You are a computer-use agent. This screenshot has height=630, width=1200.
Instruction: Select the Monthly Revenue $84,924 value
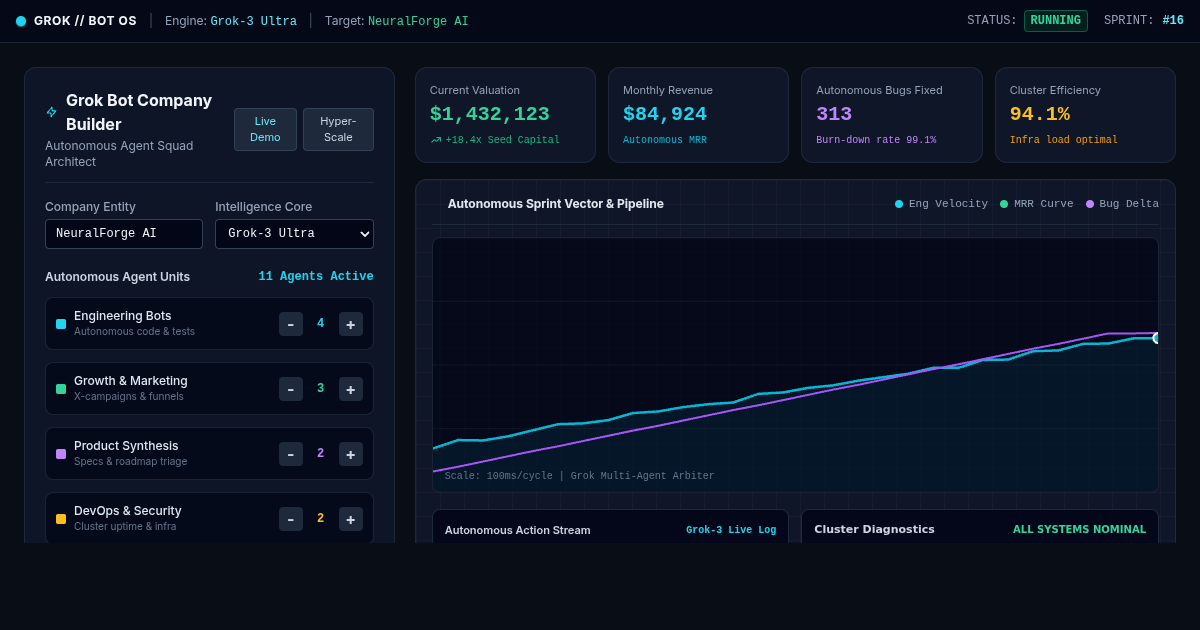point(665,114)
